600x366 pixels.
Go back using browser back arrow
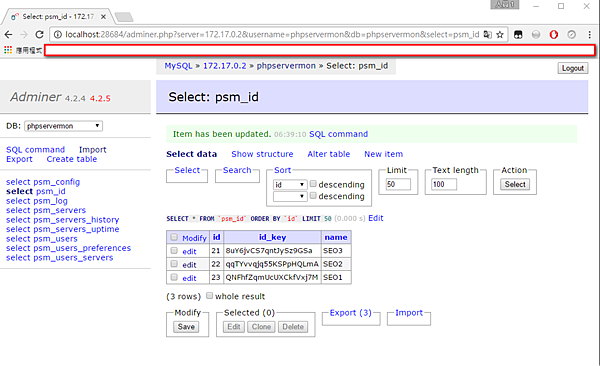pyautogui.click(x=8, y=34)
